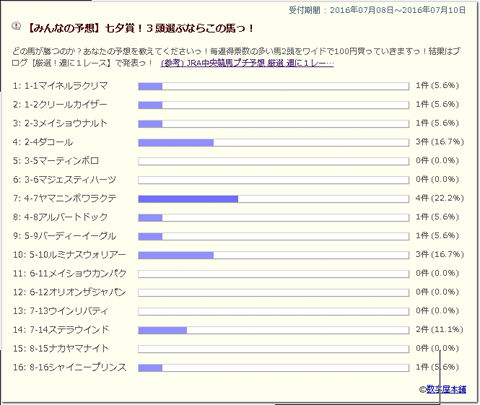Click the 7-14ステラウインド vote bar
This screenshot has width=480, height=405.
(x=274, y=330)
